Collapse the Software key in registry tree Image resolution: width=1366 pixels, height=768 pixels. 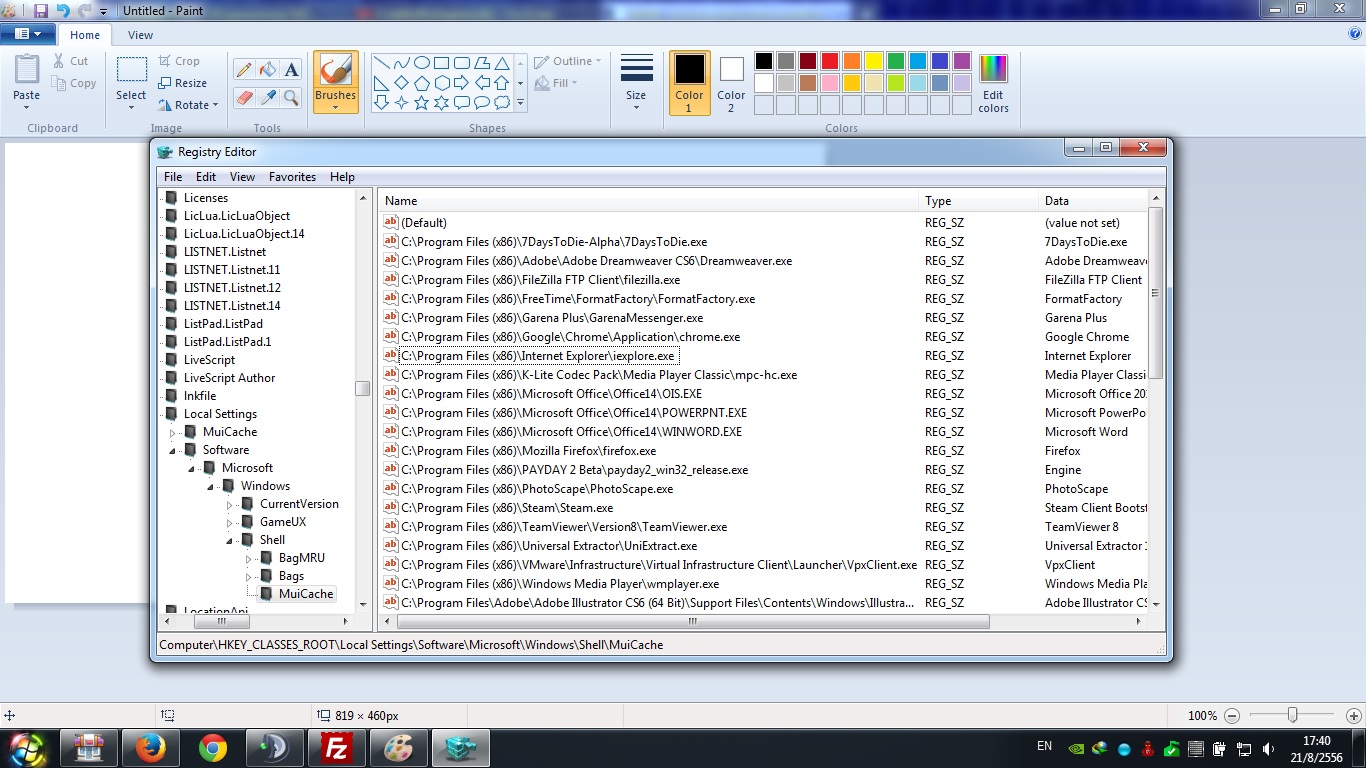(x=173, y=450)
